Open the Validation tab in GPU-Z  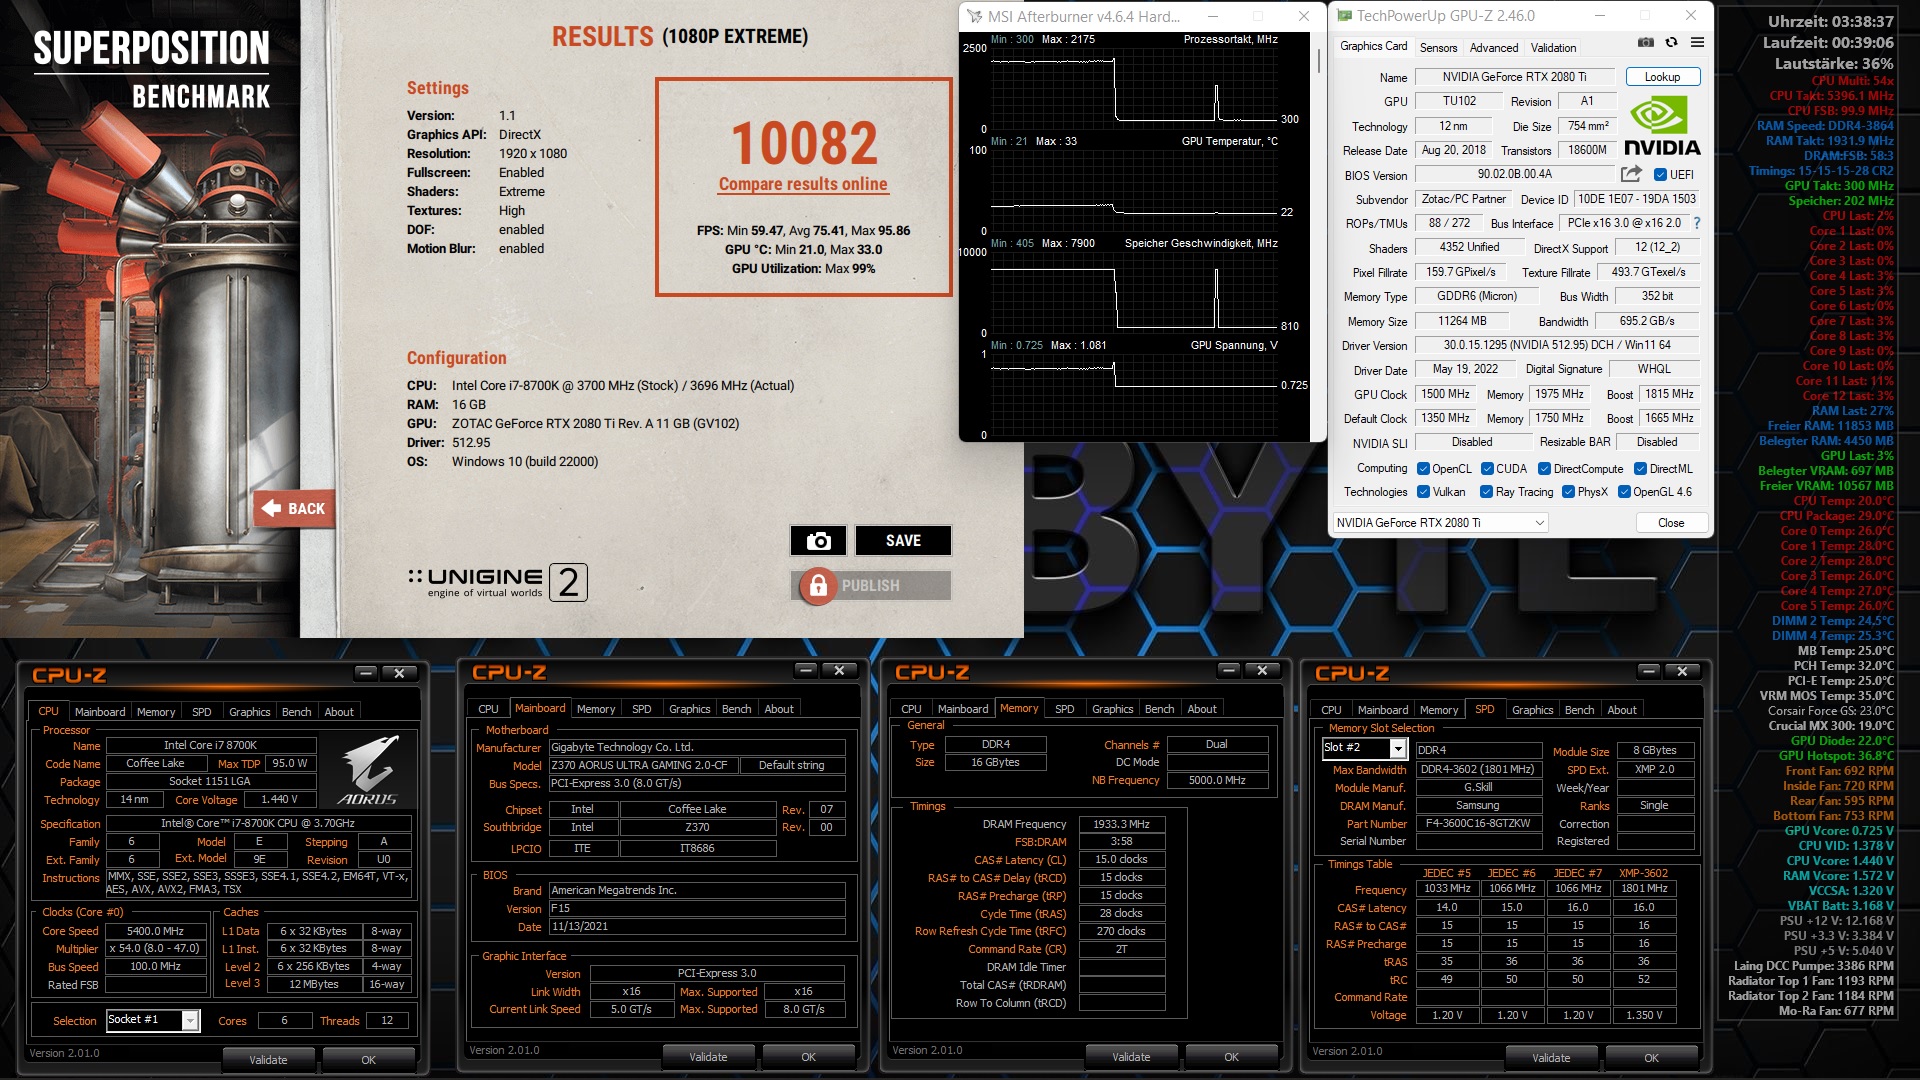pos(1553,47)
